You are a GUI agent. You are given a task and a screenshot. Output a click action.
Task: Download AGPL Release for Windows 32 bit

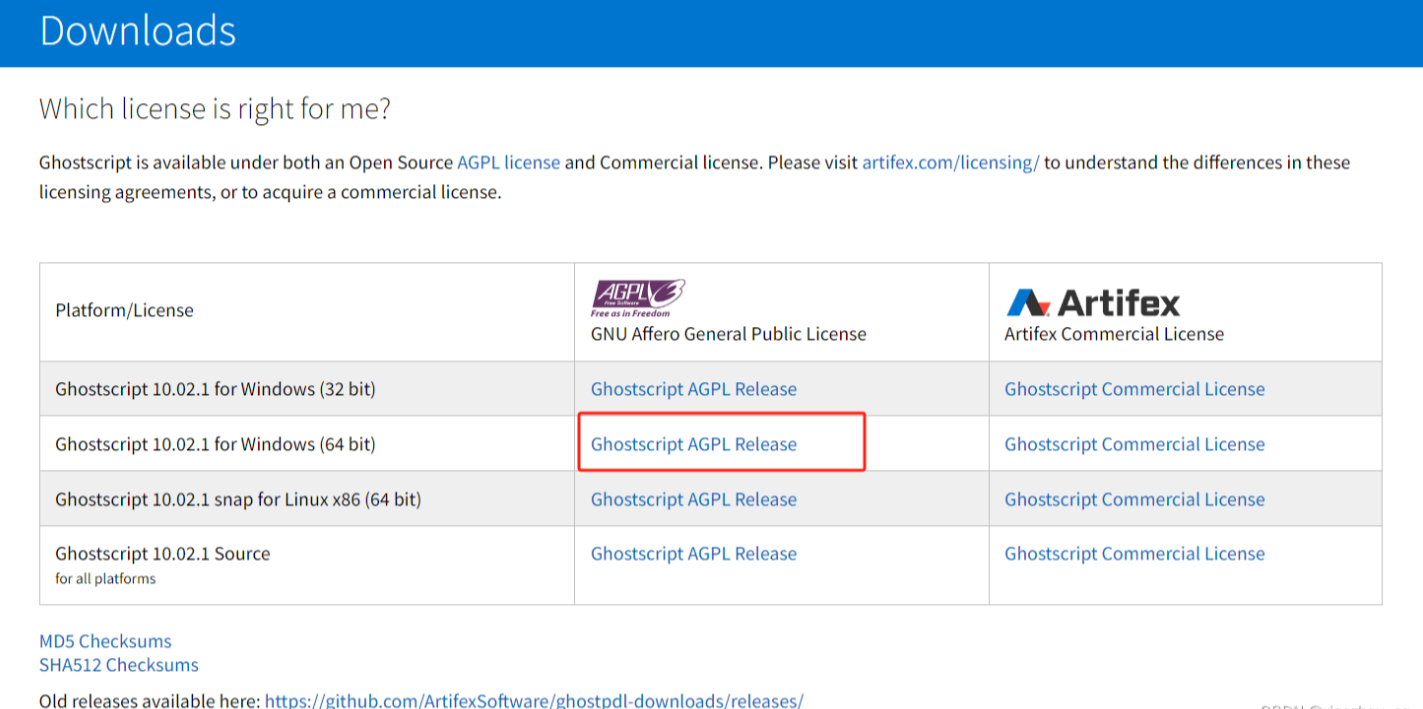pos(693,389)
